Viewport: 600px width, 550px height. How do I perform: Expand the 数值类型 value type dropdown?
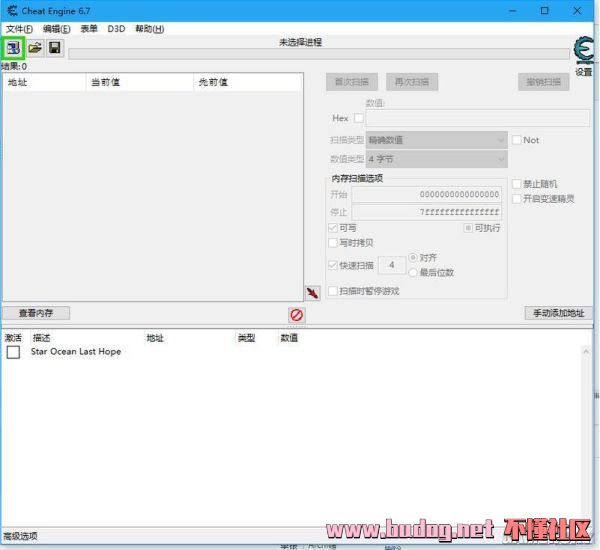437,159
